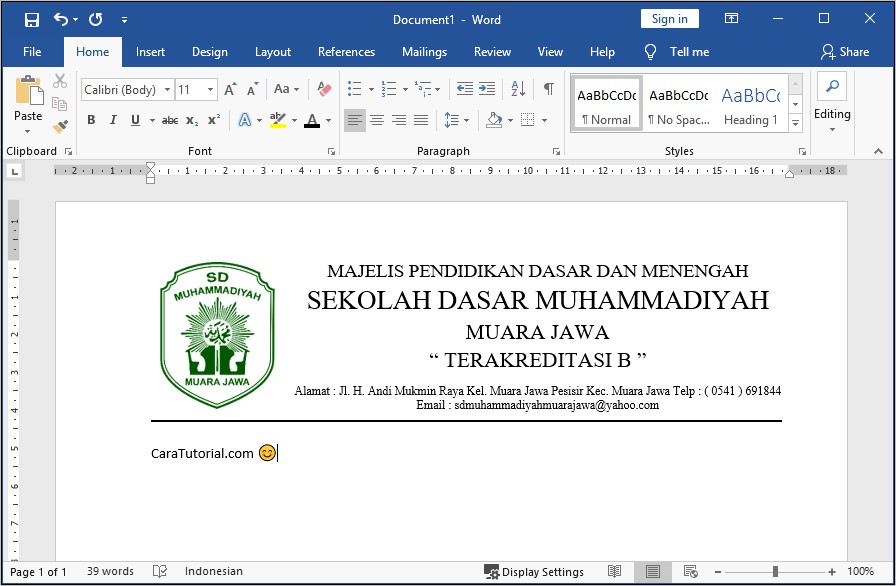The image size is (896, 586).
Task: Switch to the Mailings tab
Action: 424,52
